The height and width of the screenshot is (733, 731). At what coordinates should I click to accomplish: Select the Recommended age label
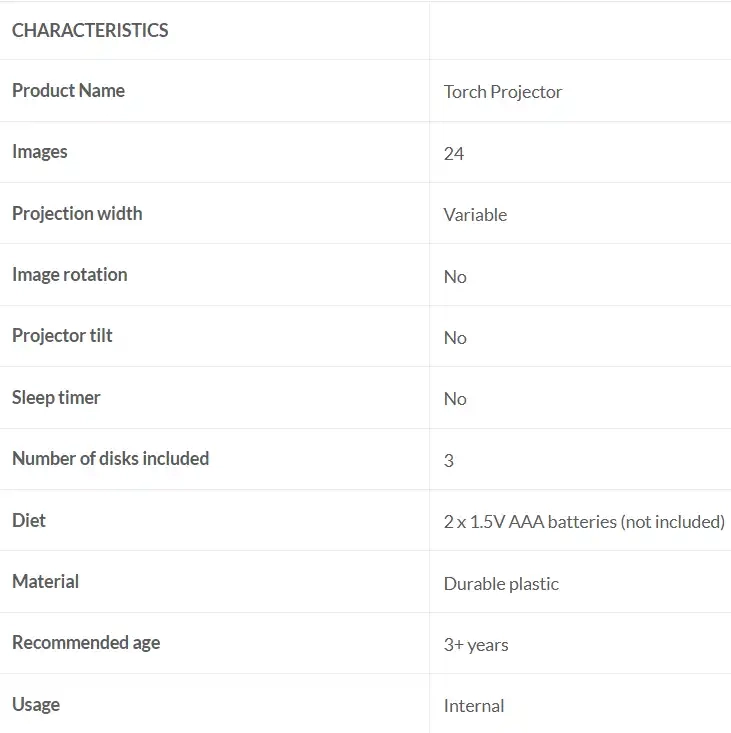86,643
